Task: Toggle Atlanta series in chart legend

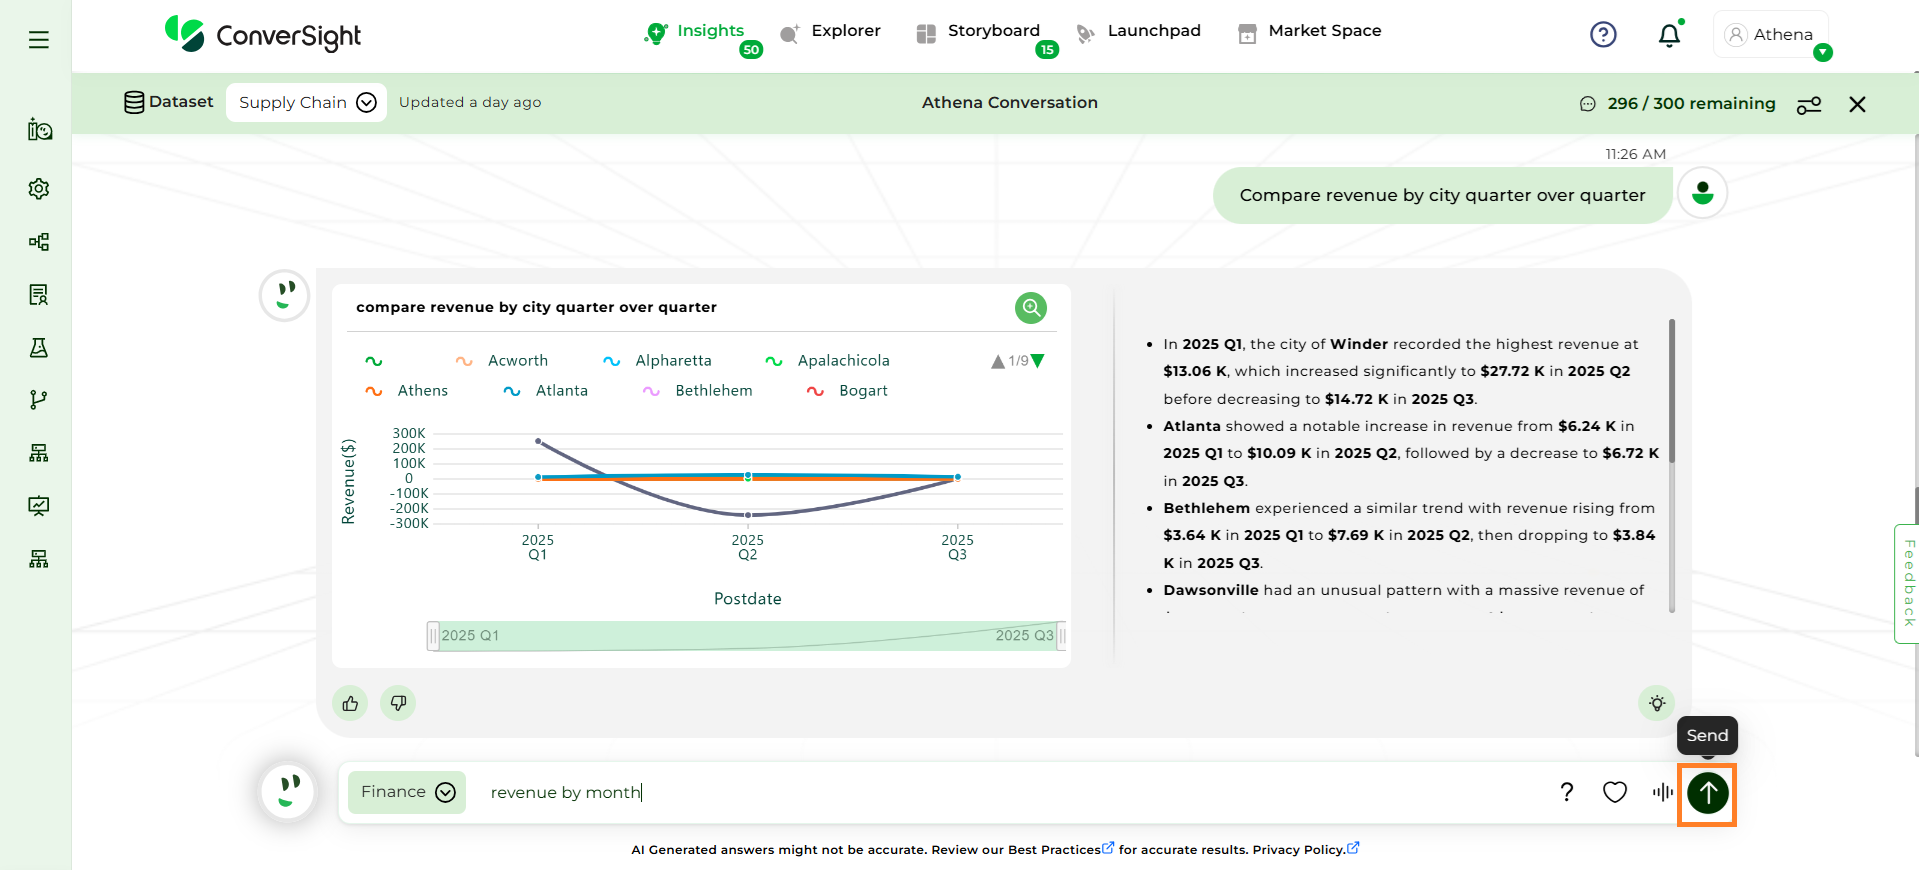Action: (x=546, y=391)
